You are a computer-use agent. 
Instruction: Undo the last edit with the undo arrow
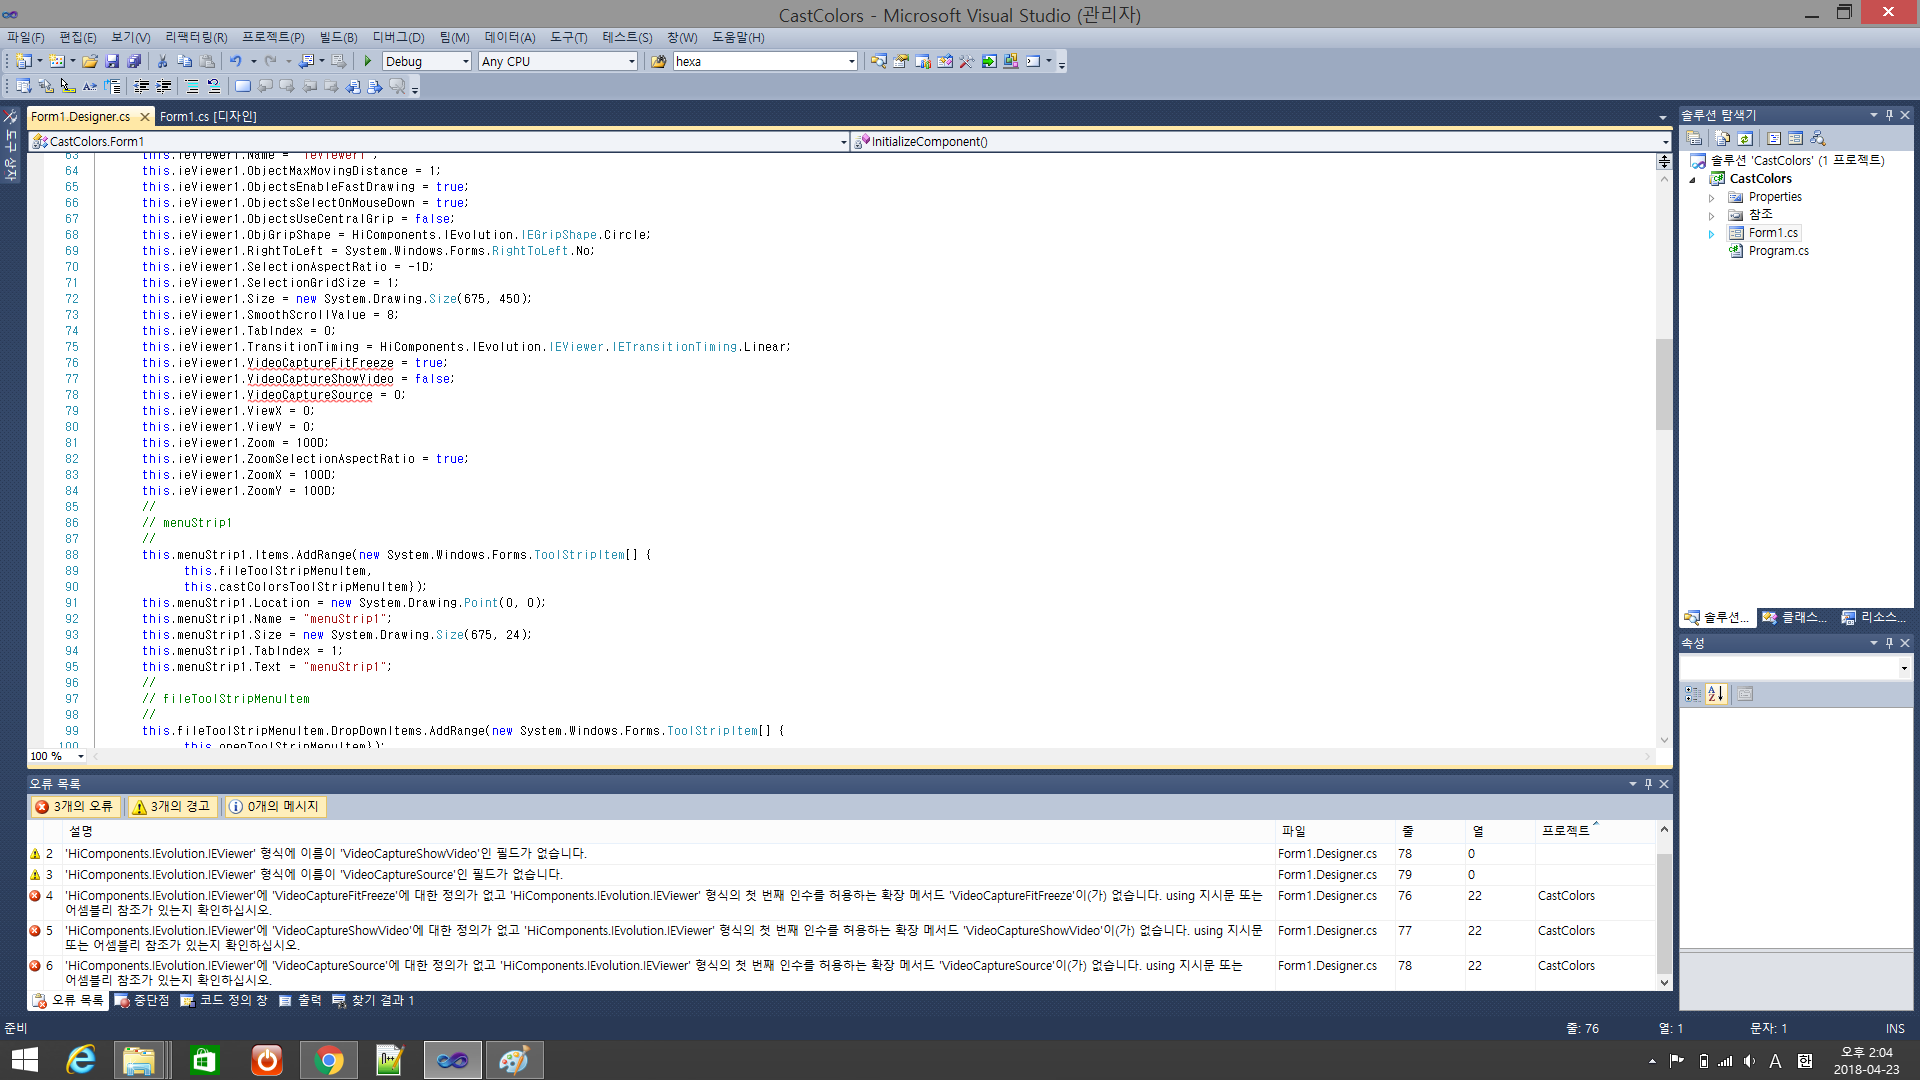click(x=235, y=61)
